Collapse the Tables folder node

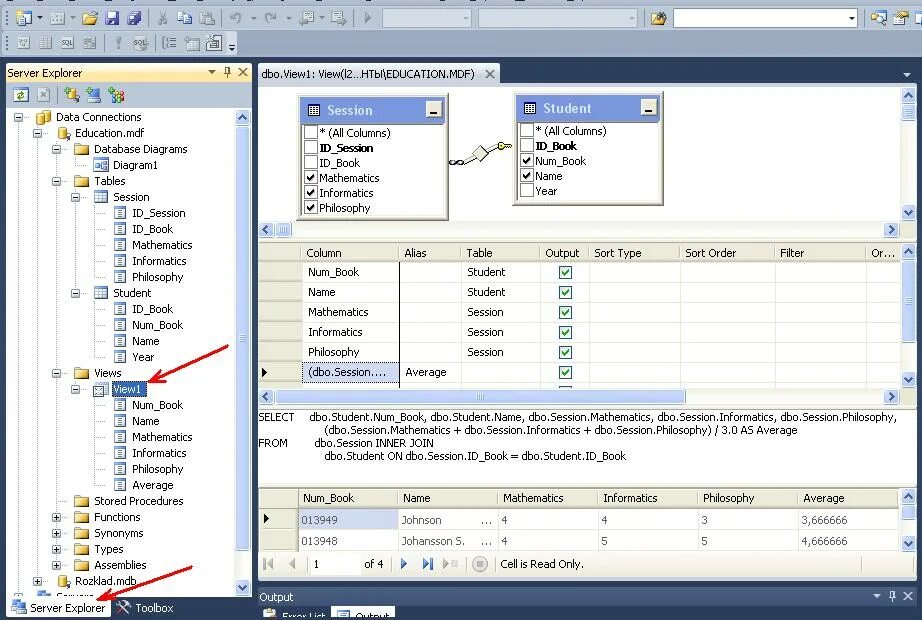pyautogui.click(x=56, y=181)
